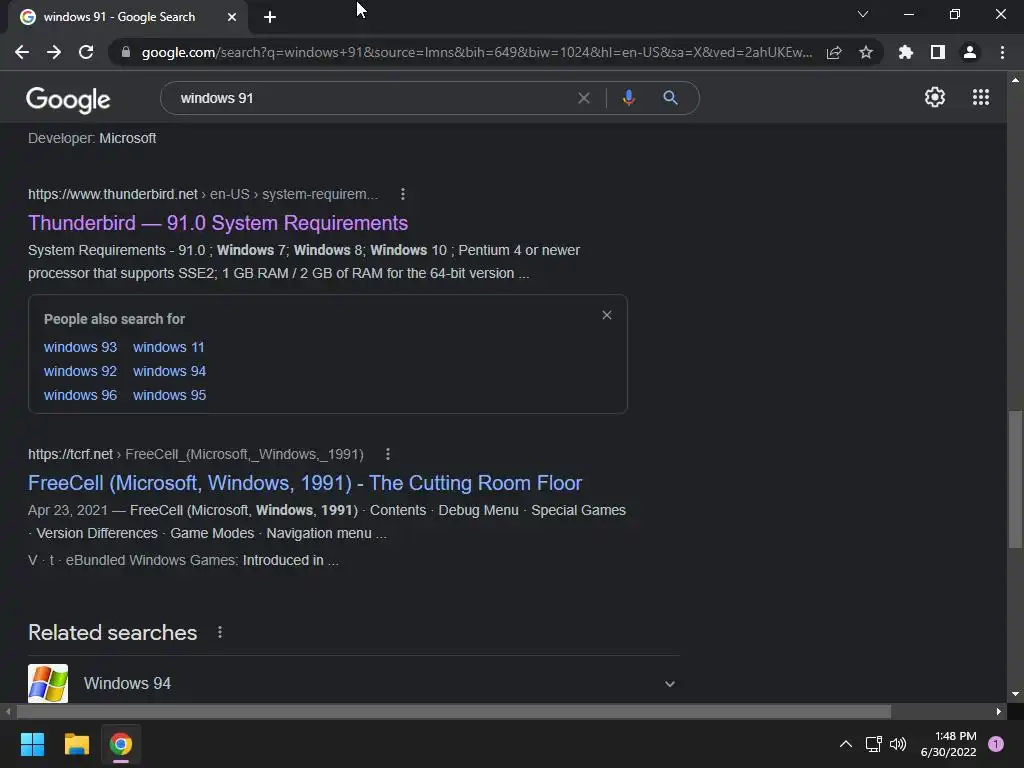
Task: Click the horizontal scrollbar thumb
Action: pyautogui.click(x=454, y=711)
